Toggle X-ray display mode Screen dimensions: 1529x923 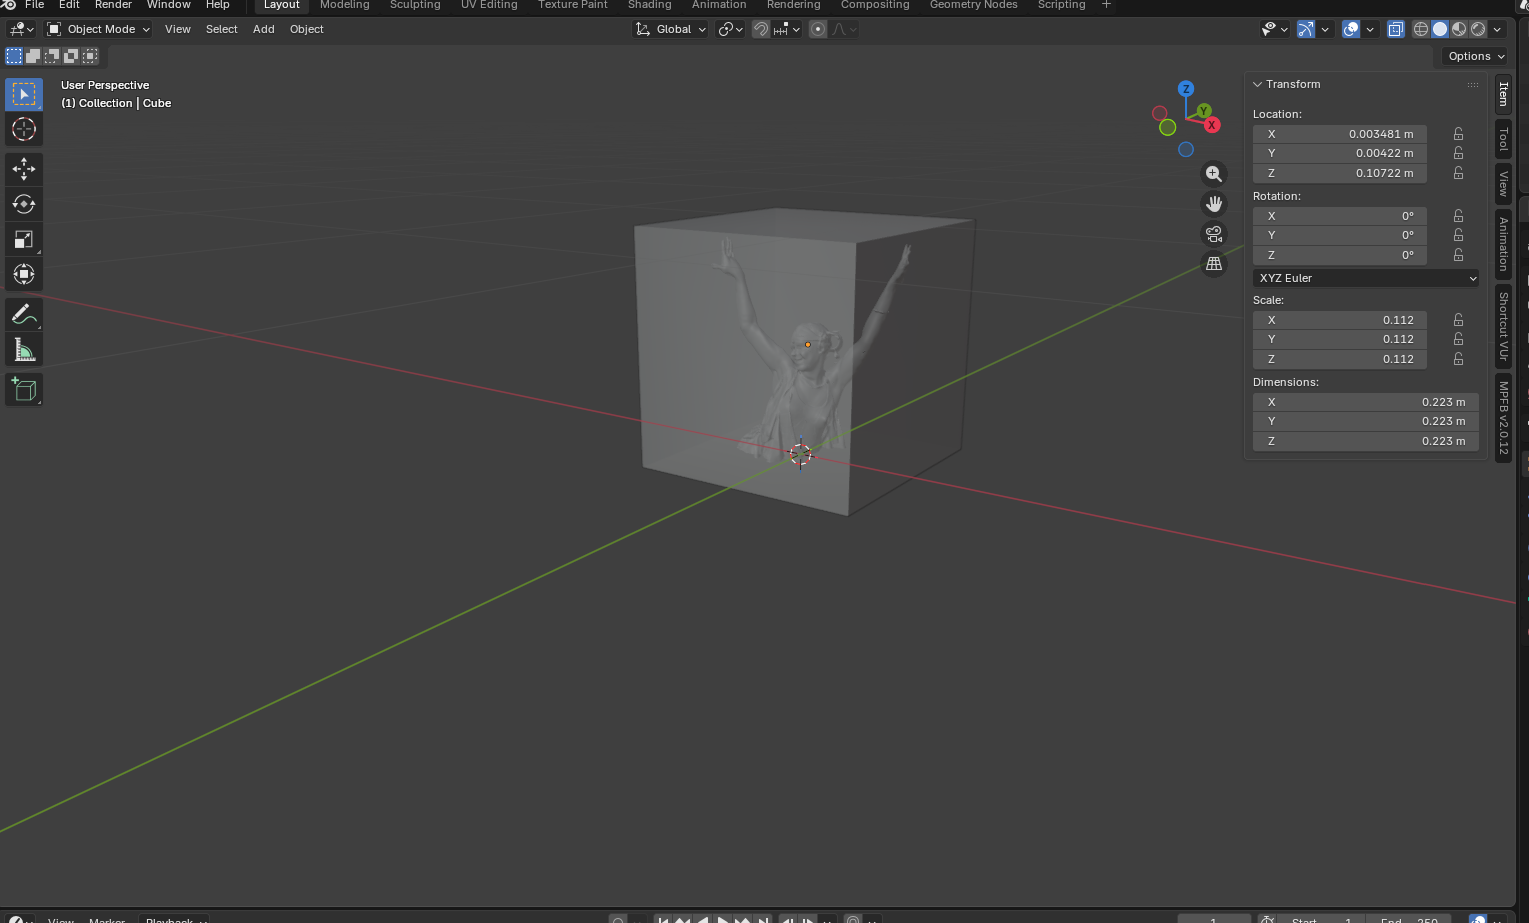click(x=1396, y=29)
